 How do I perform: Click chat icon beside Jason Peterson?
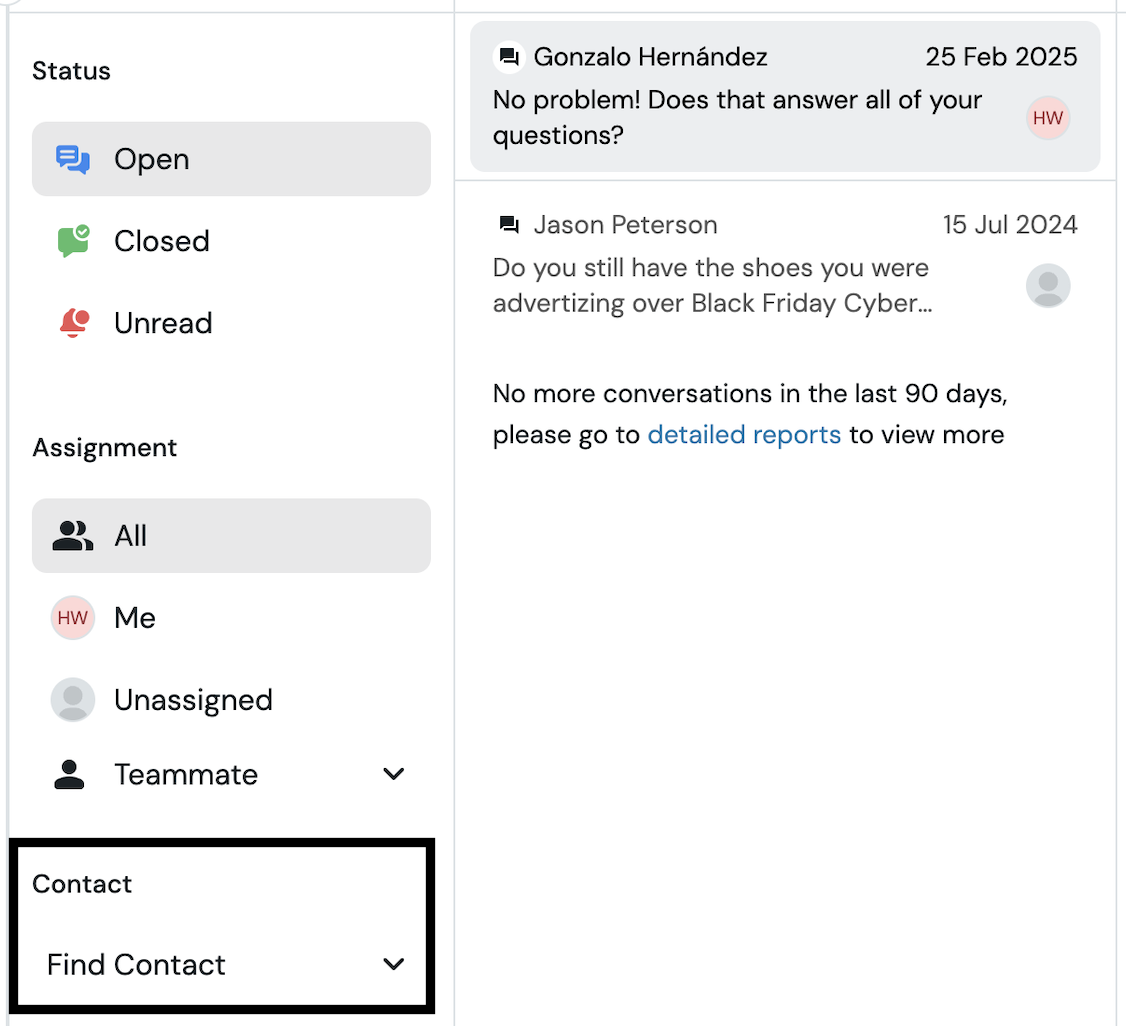509,225
